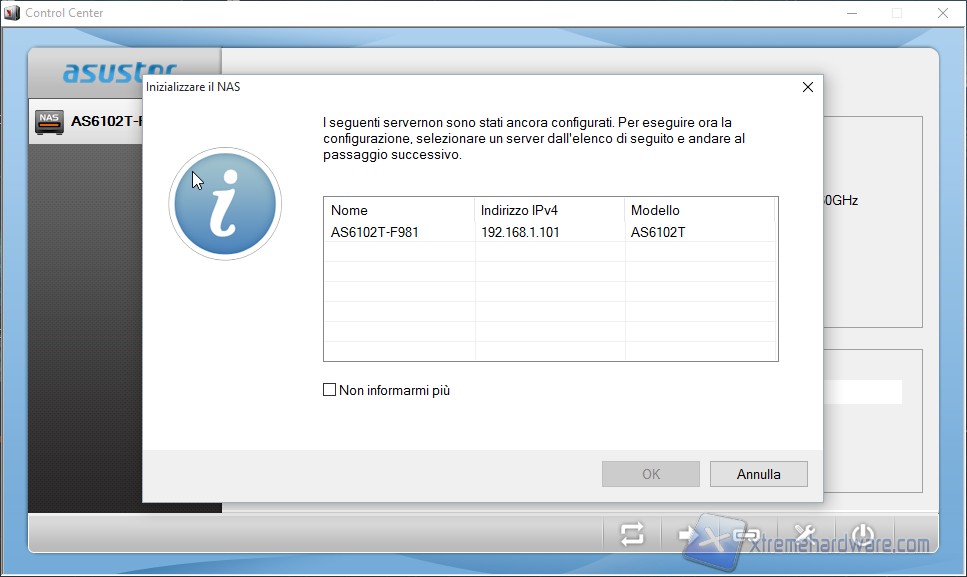Click the refresh scan icon in bottom toolbar
This screenshot has width=967, height=577.
(632, 534)
